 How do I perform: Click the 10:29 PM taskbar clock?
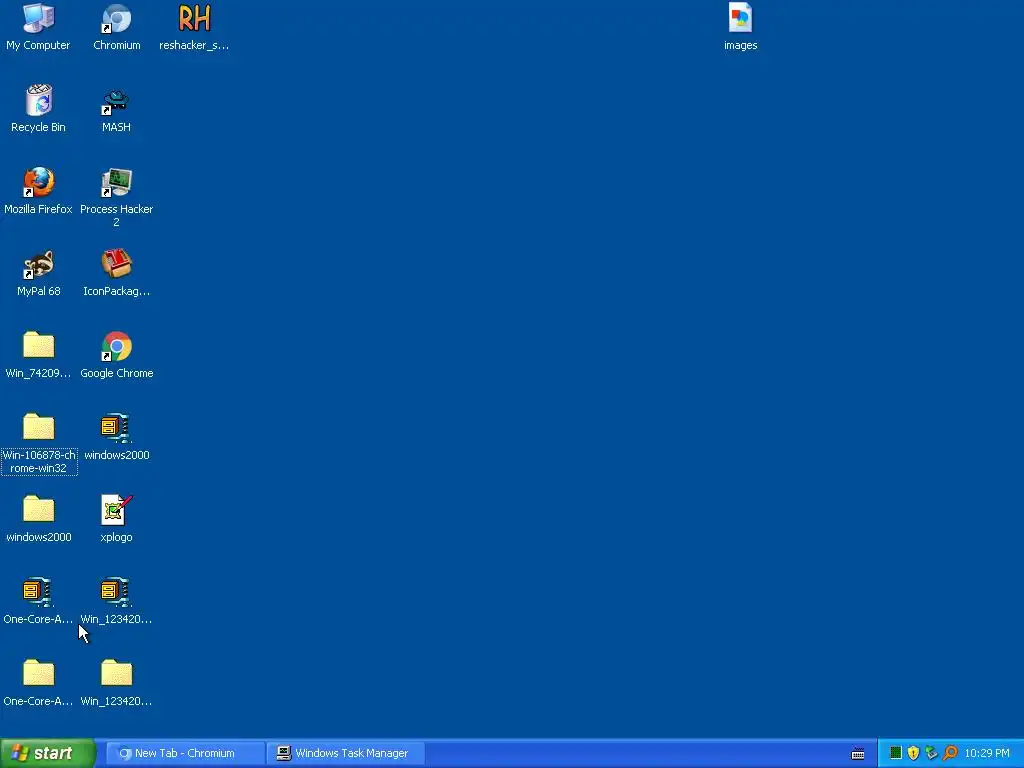point(987,754)
